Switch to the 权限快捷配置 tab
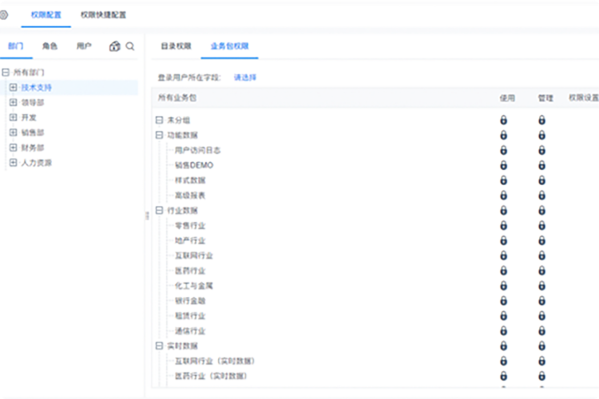The image size is (599, 399). [103, 15]
